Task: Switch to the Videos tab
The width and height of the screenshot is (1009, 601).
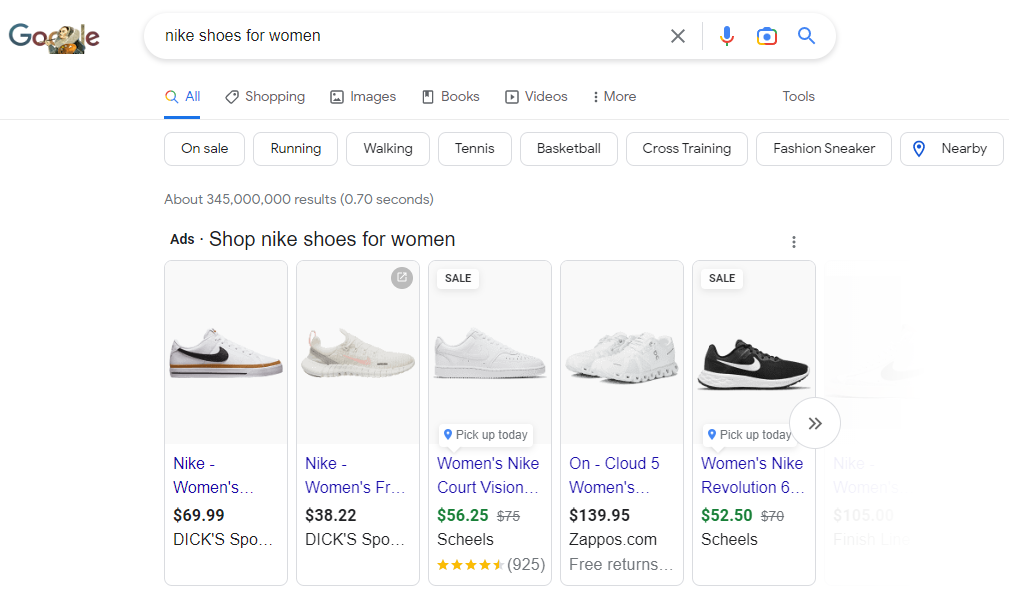Action: [536, 97]
